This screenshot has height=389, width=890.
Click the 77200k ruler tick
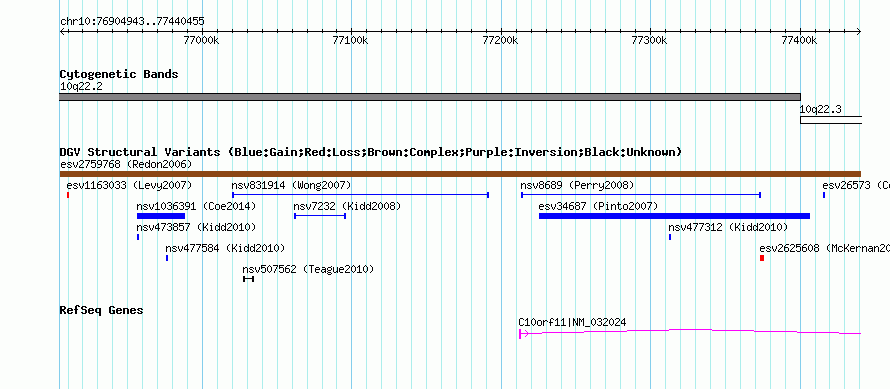[x=501, y=40]
